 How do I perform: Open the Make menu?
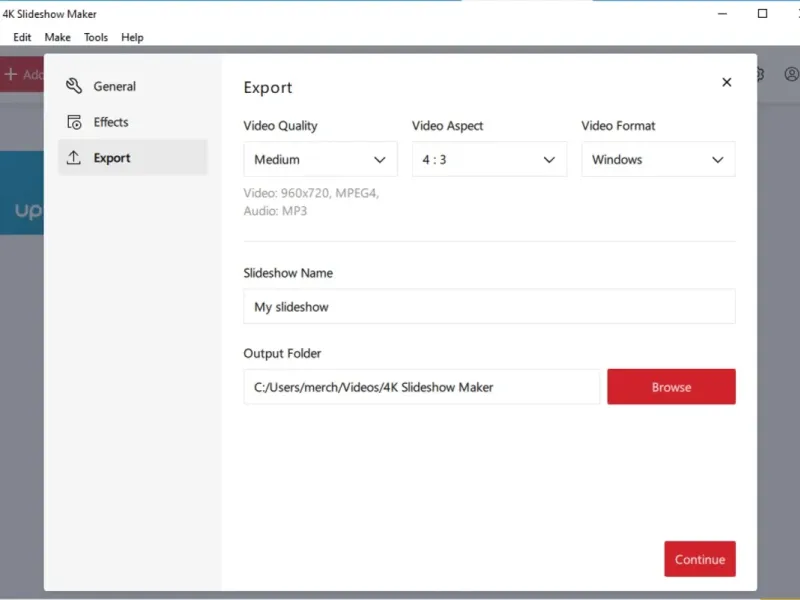click(58, 37)
